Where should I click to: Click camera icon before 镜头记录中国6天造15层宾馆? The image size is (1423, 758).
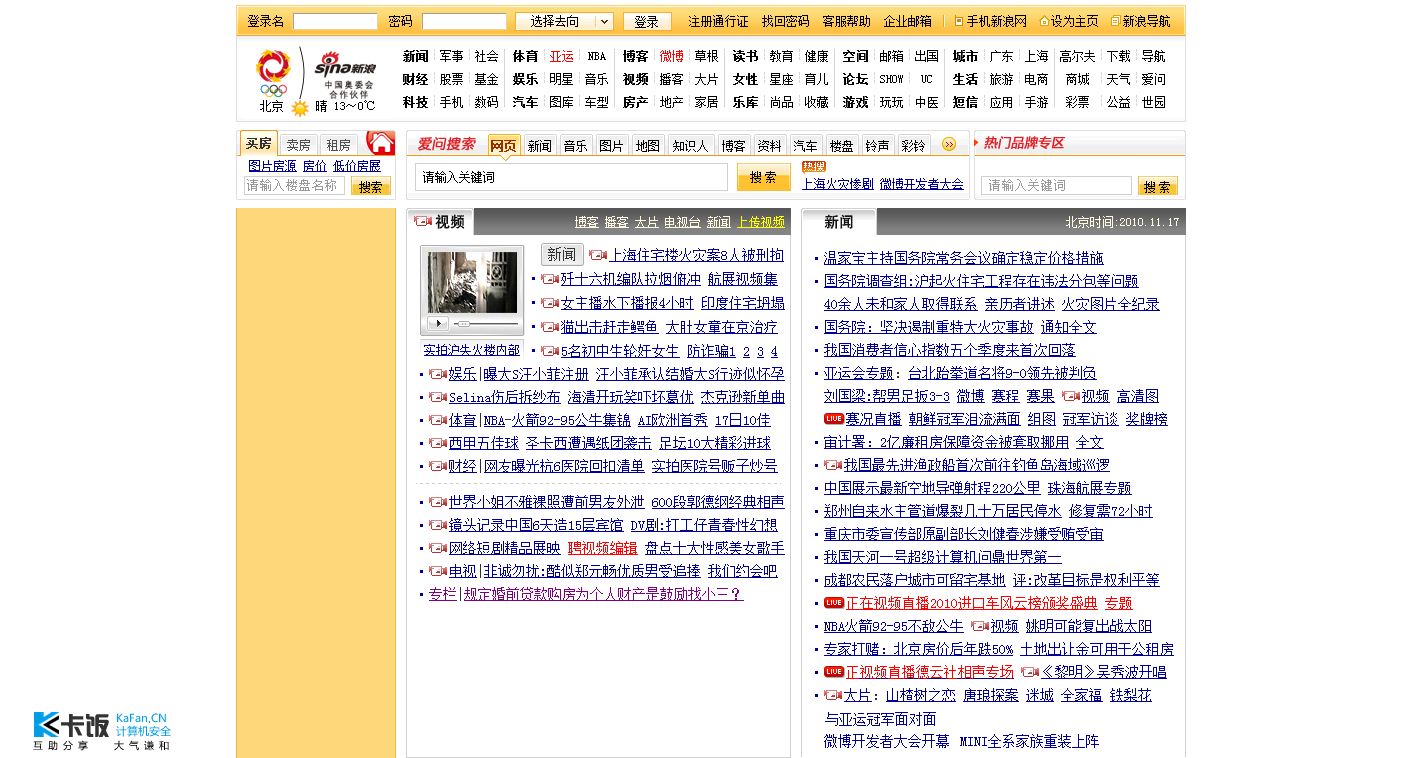tap(437, 525)
